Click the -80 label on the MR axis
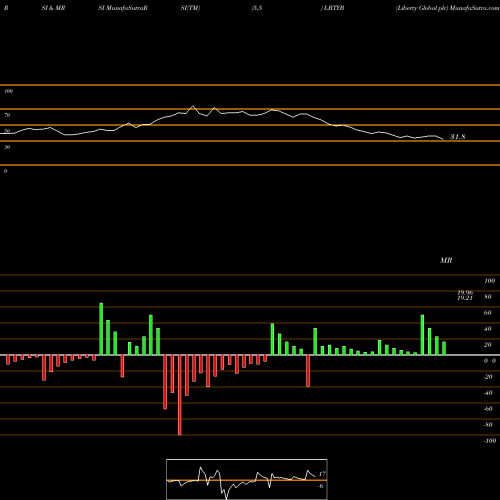 tap(488, 425)
